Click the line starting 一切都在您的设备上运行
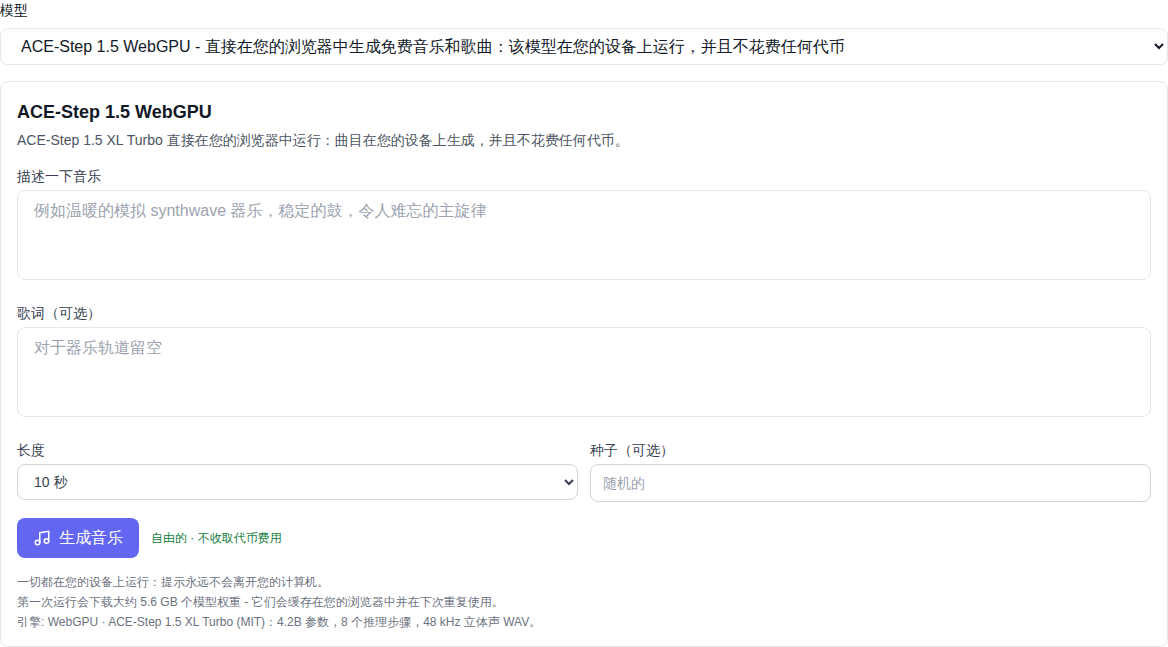1168x647 pixels. pyautogui.click(x=173, y=582)
